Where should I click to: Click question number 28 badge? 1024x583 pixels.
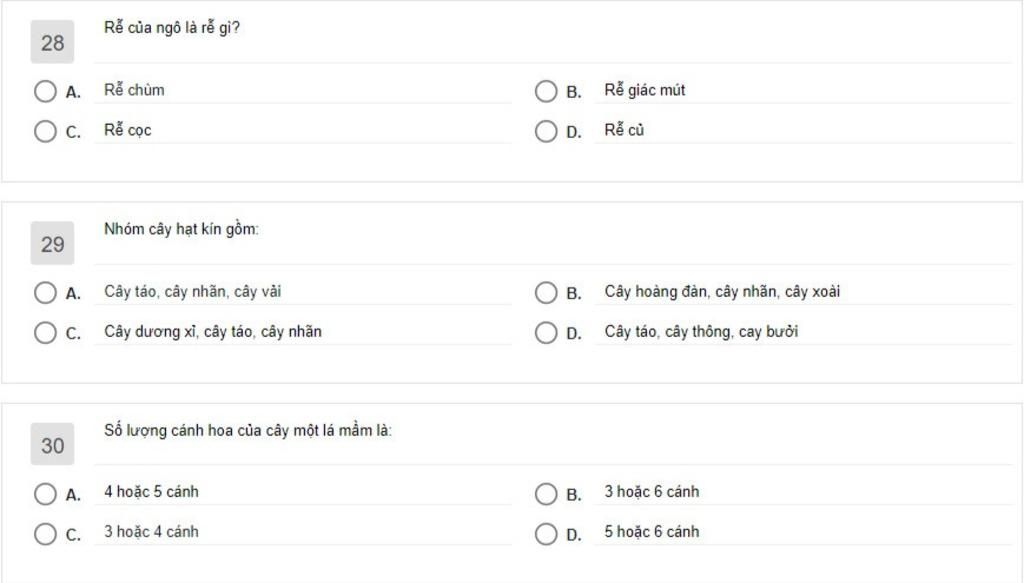52,43
